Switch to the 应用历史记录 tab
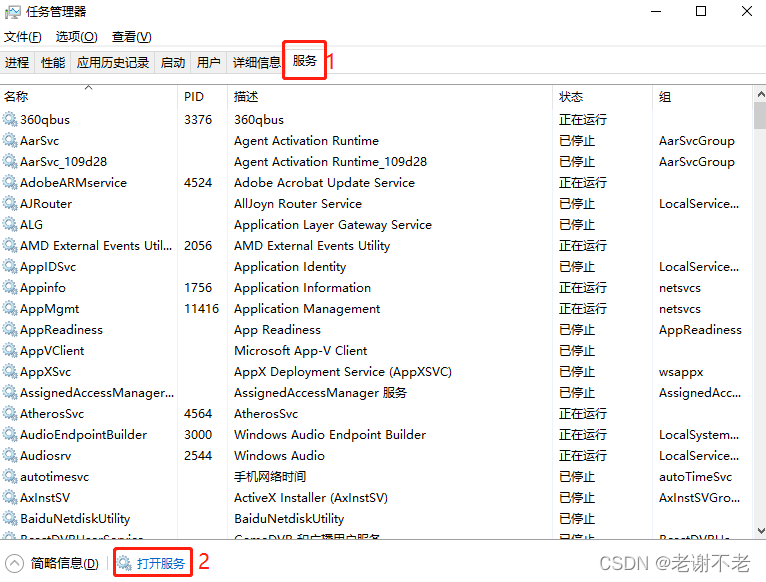 (x=113, y=63)
